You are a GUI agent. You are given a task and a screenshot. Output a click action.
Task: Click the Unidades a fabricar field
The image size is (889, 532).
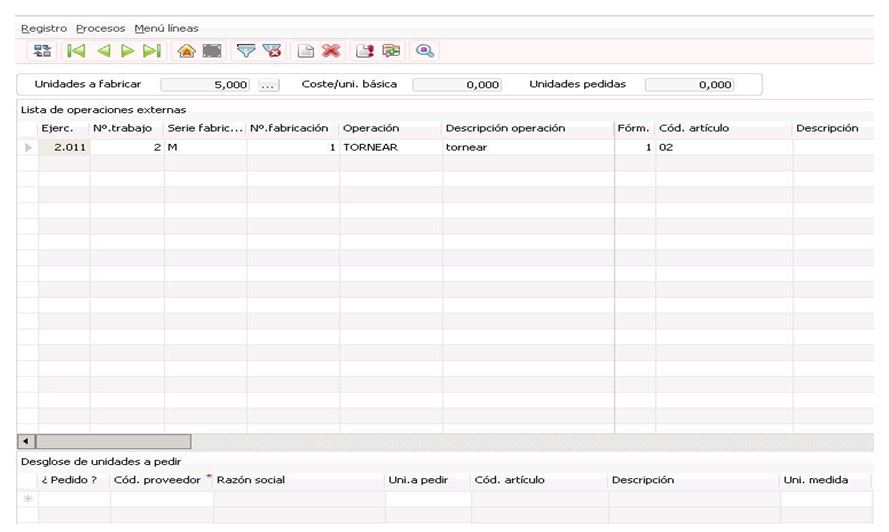pyautogui.click(x=205, y=85)
